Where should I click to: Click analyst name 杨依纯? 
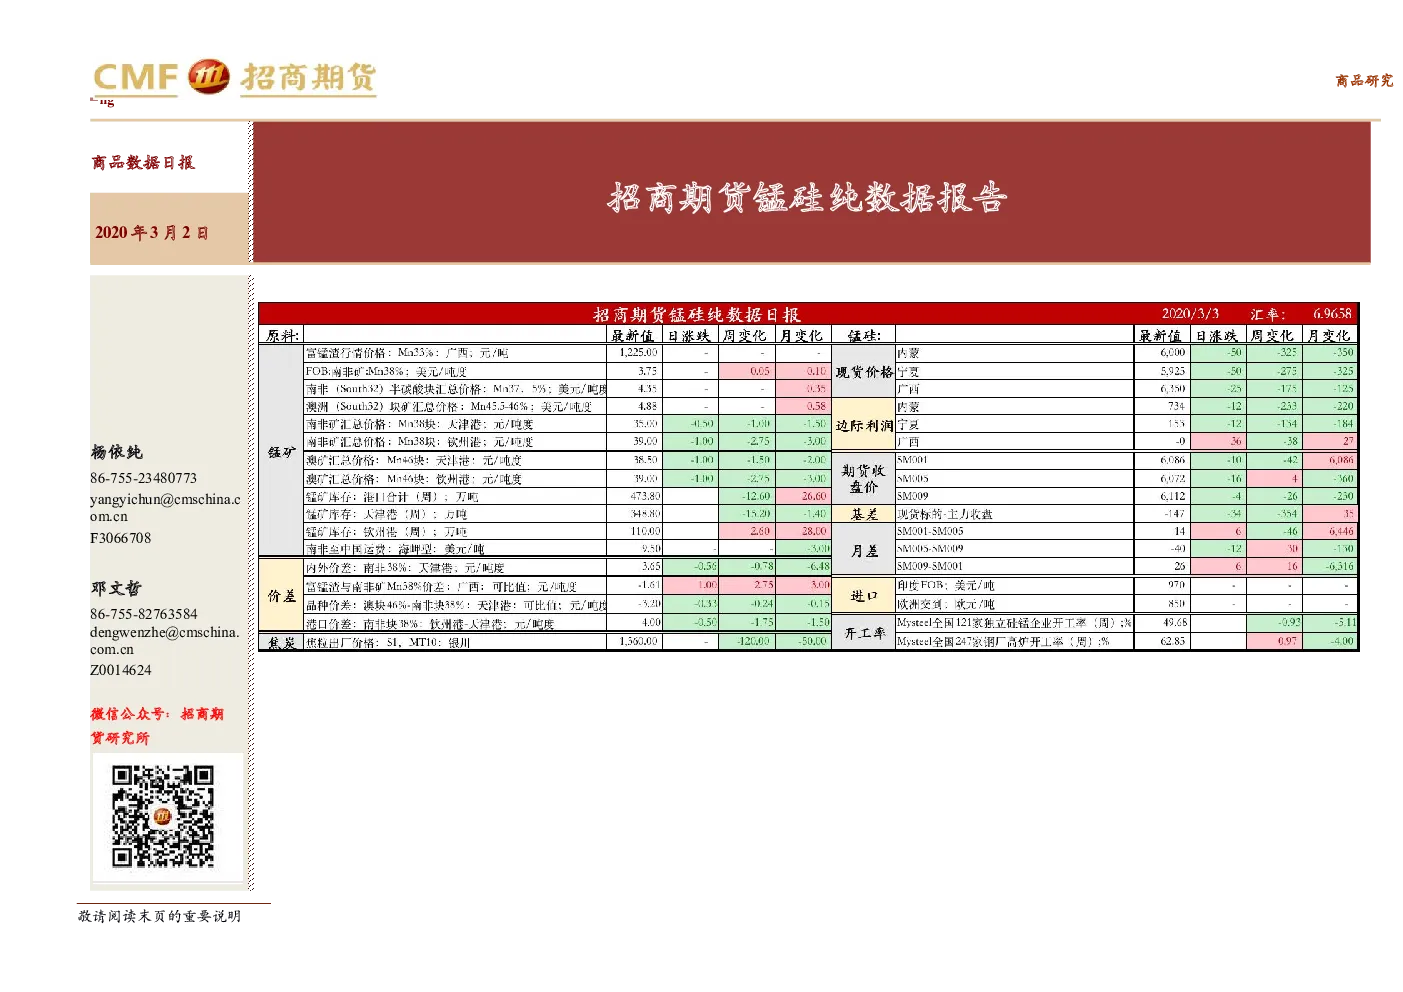(x=116, y=452)
